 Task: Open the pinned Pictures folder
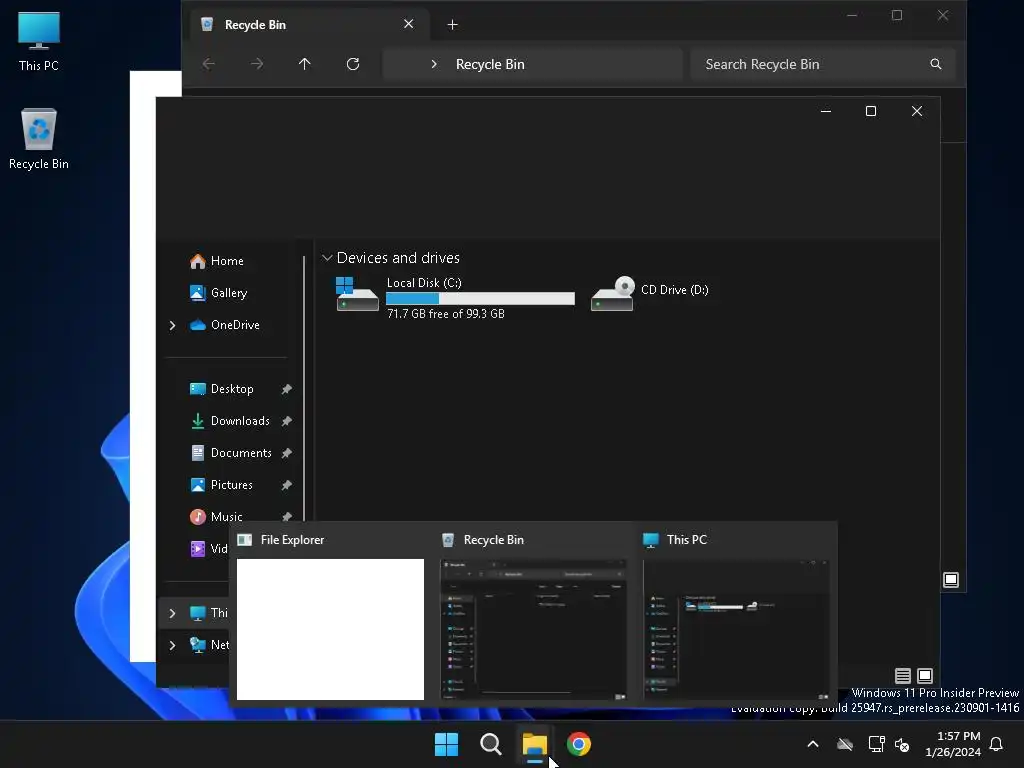[x=231, y=485]
